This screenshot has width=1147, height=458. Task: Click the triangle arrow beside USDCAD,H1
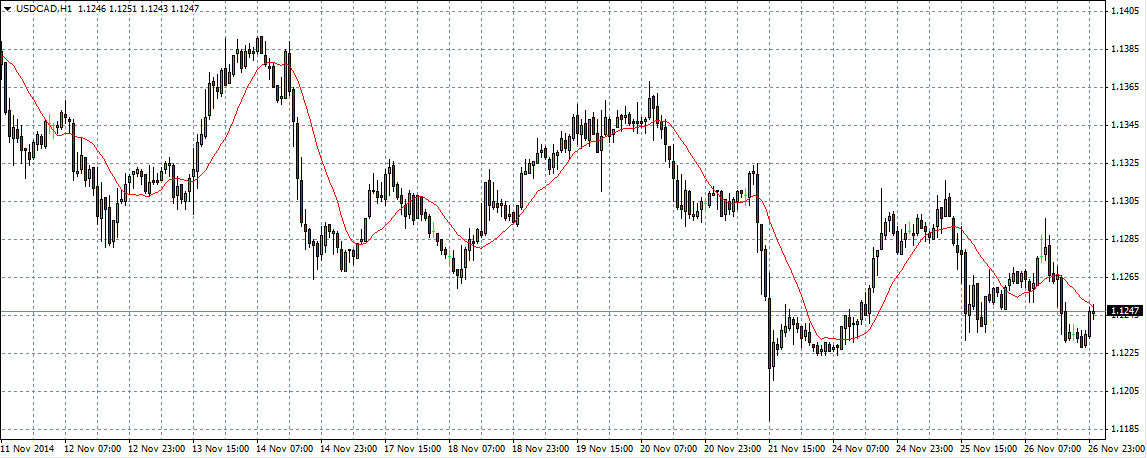point(7,8)
